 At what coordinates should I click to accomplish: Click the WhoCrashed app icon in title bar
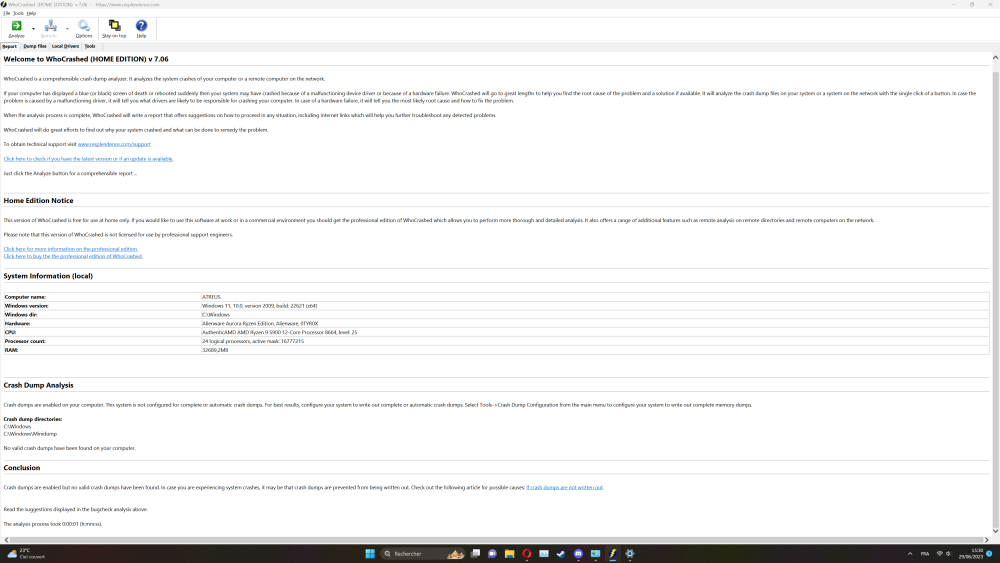pos(4,4)
